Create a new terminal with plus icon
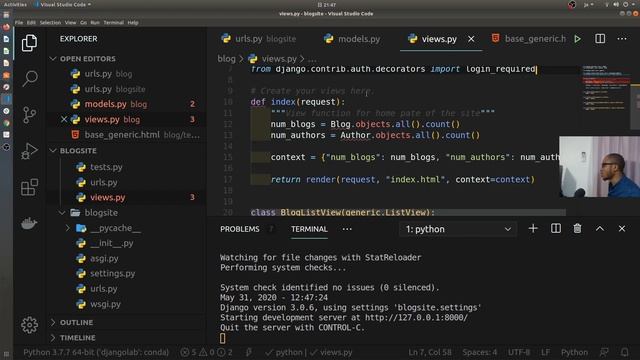Screen dimensions: 640x360 click(533, 229)
